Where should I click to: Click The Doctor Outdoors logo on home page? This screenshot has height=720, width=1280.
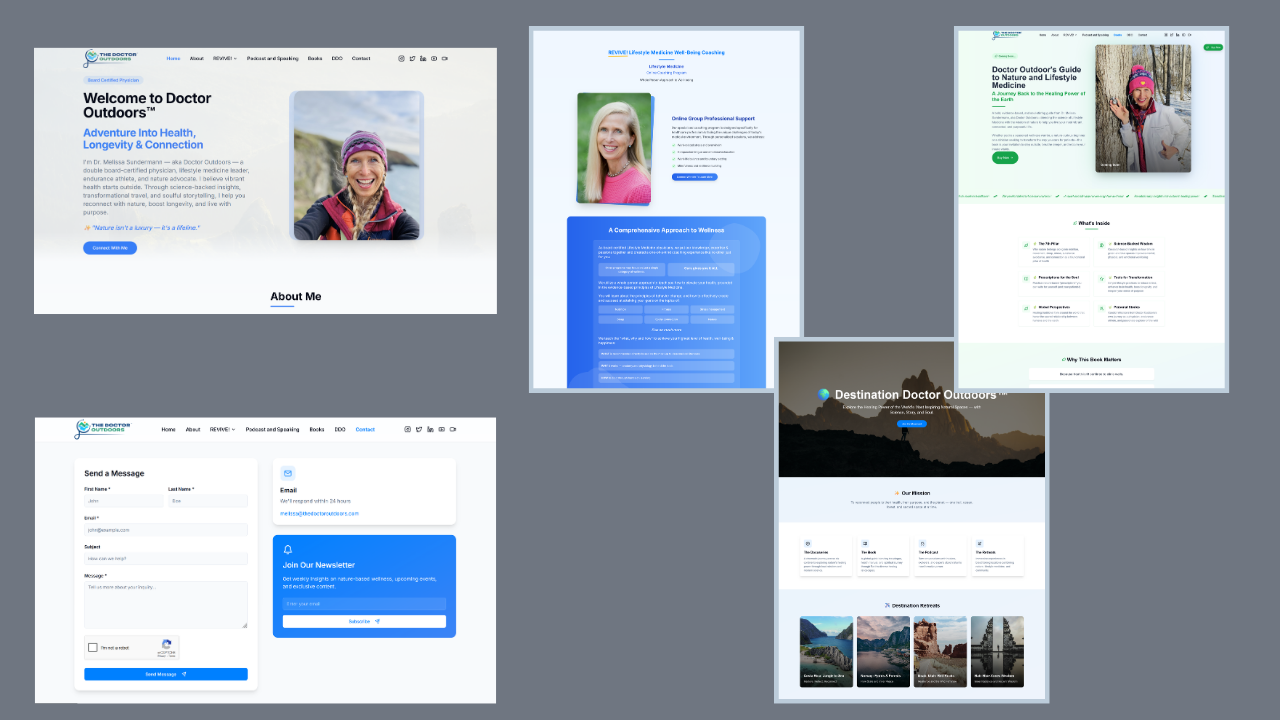110,59
